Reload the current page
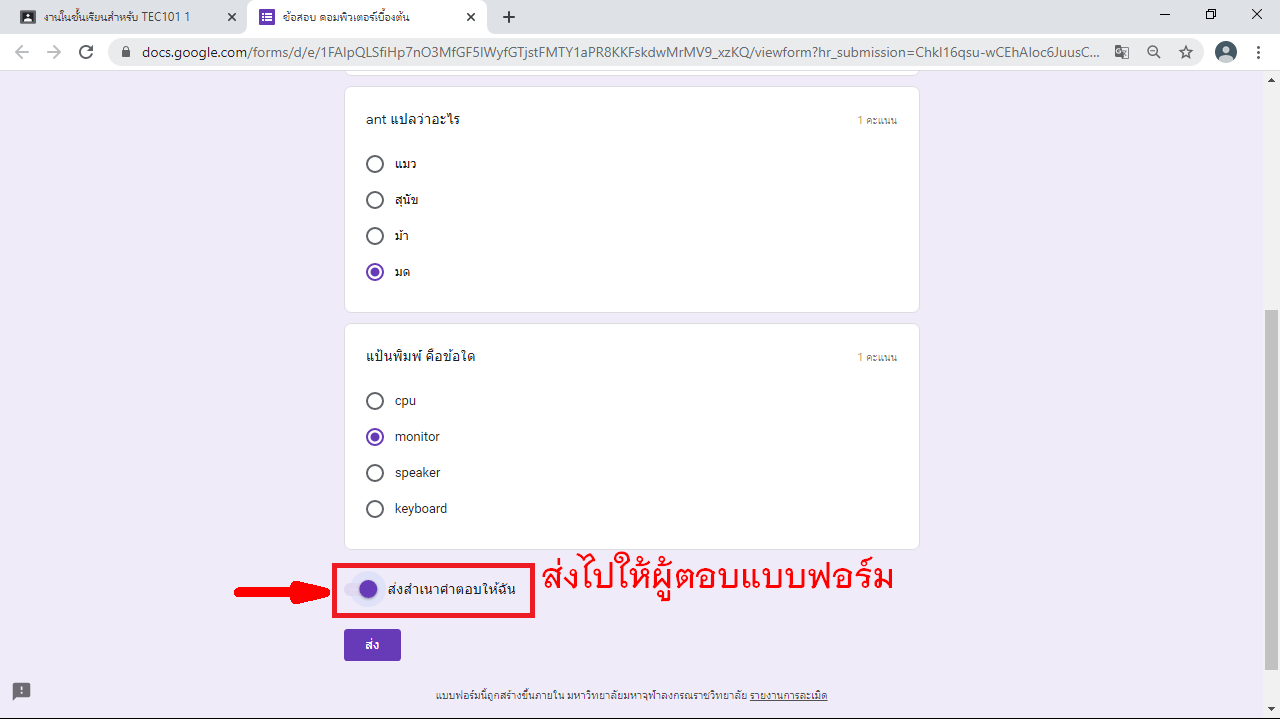The width and height of the screenshot is (1280, 719). [x=86, y=52]
